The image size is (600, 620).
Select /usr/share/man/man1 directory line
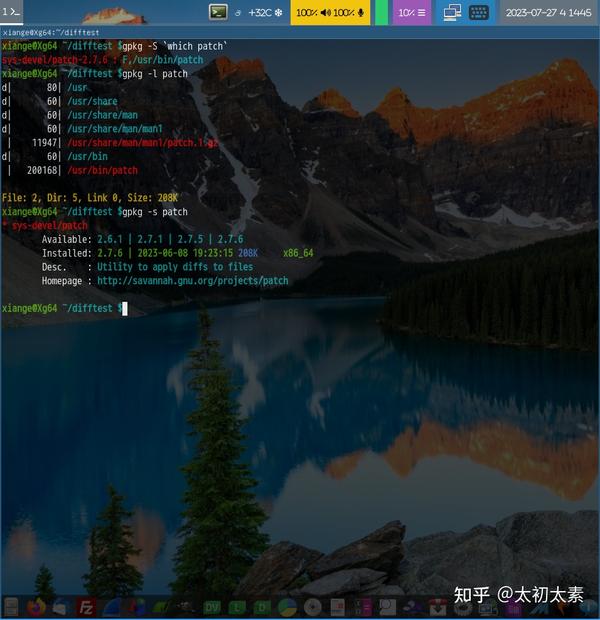(x=115, y=129)
